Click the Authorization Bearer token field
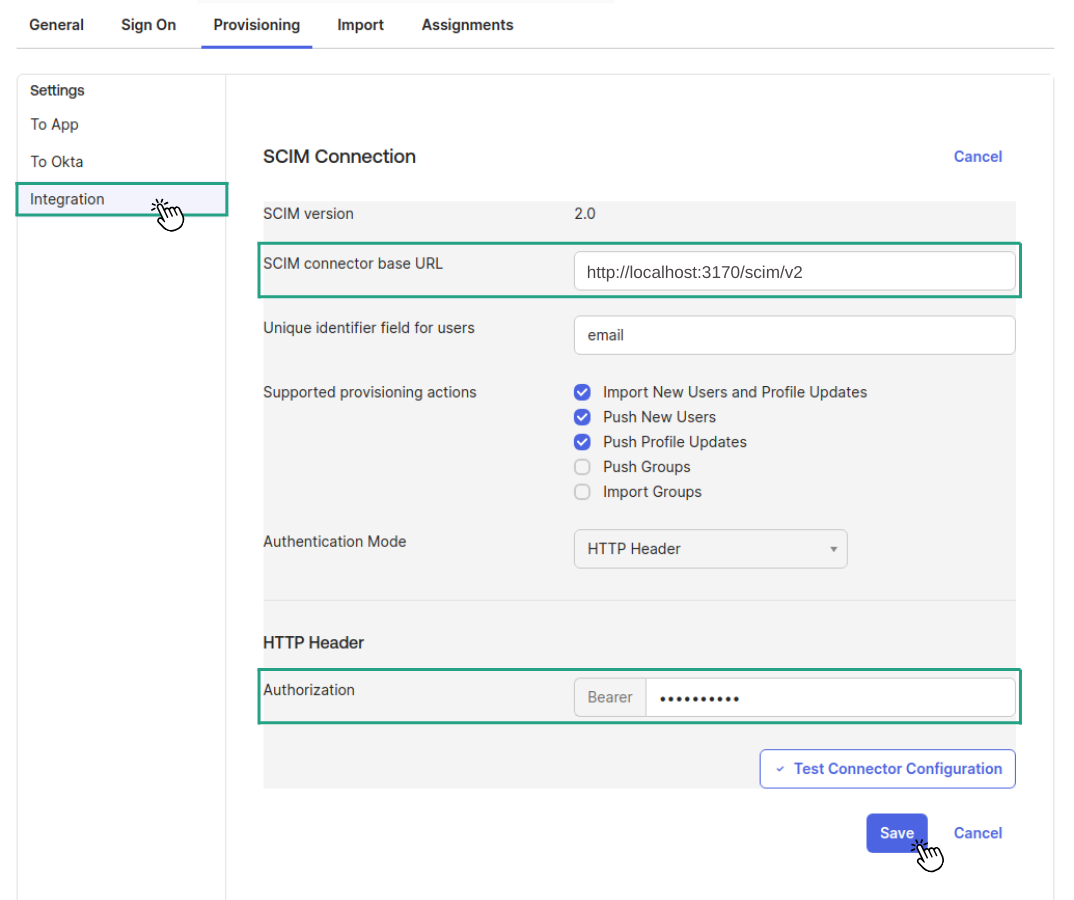The height and width of the screenshot is (900, 1074). (830, 698)
